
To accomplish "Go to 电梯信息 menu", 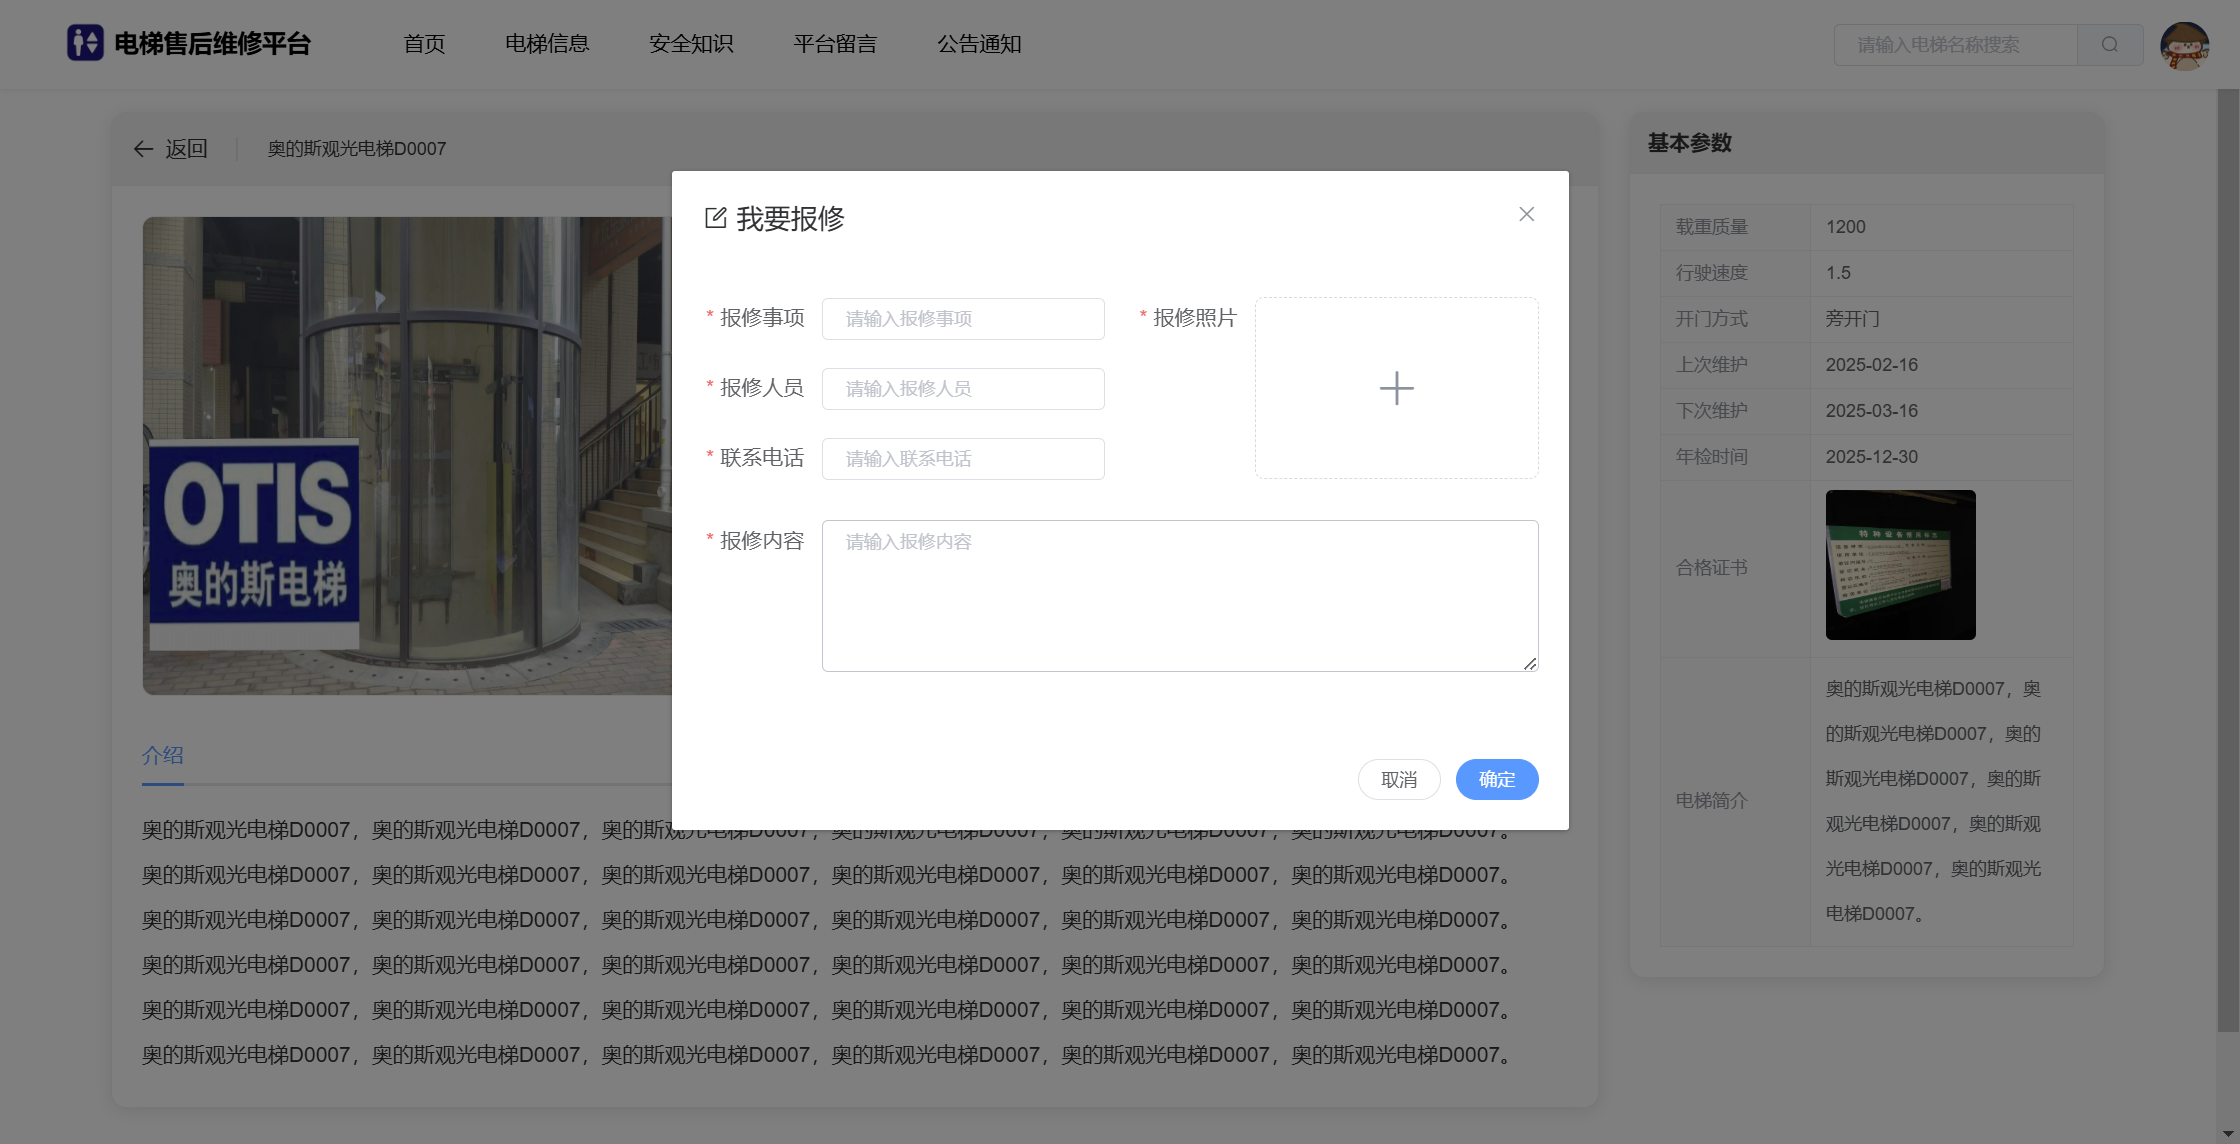I will click(547, 44).
